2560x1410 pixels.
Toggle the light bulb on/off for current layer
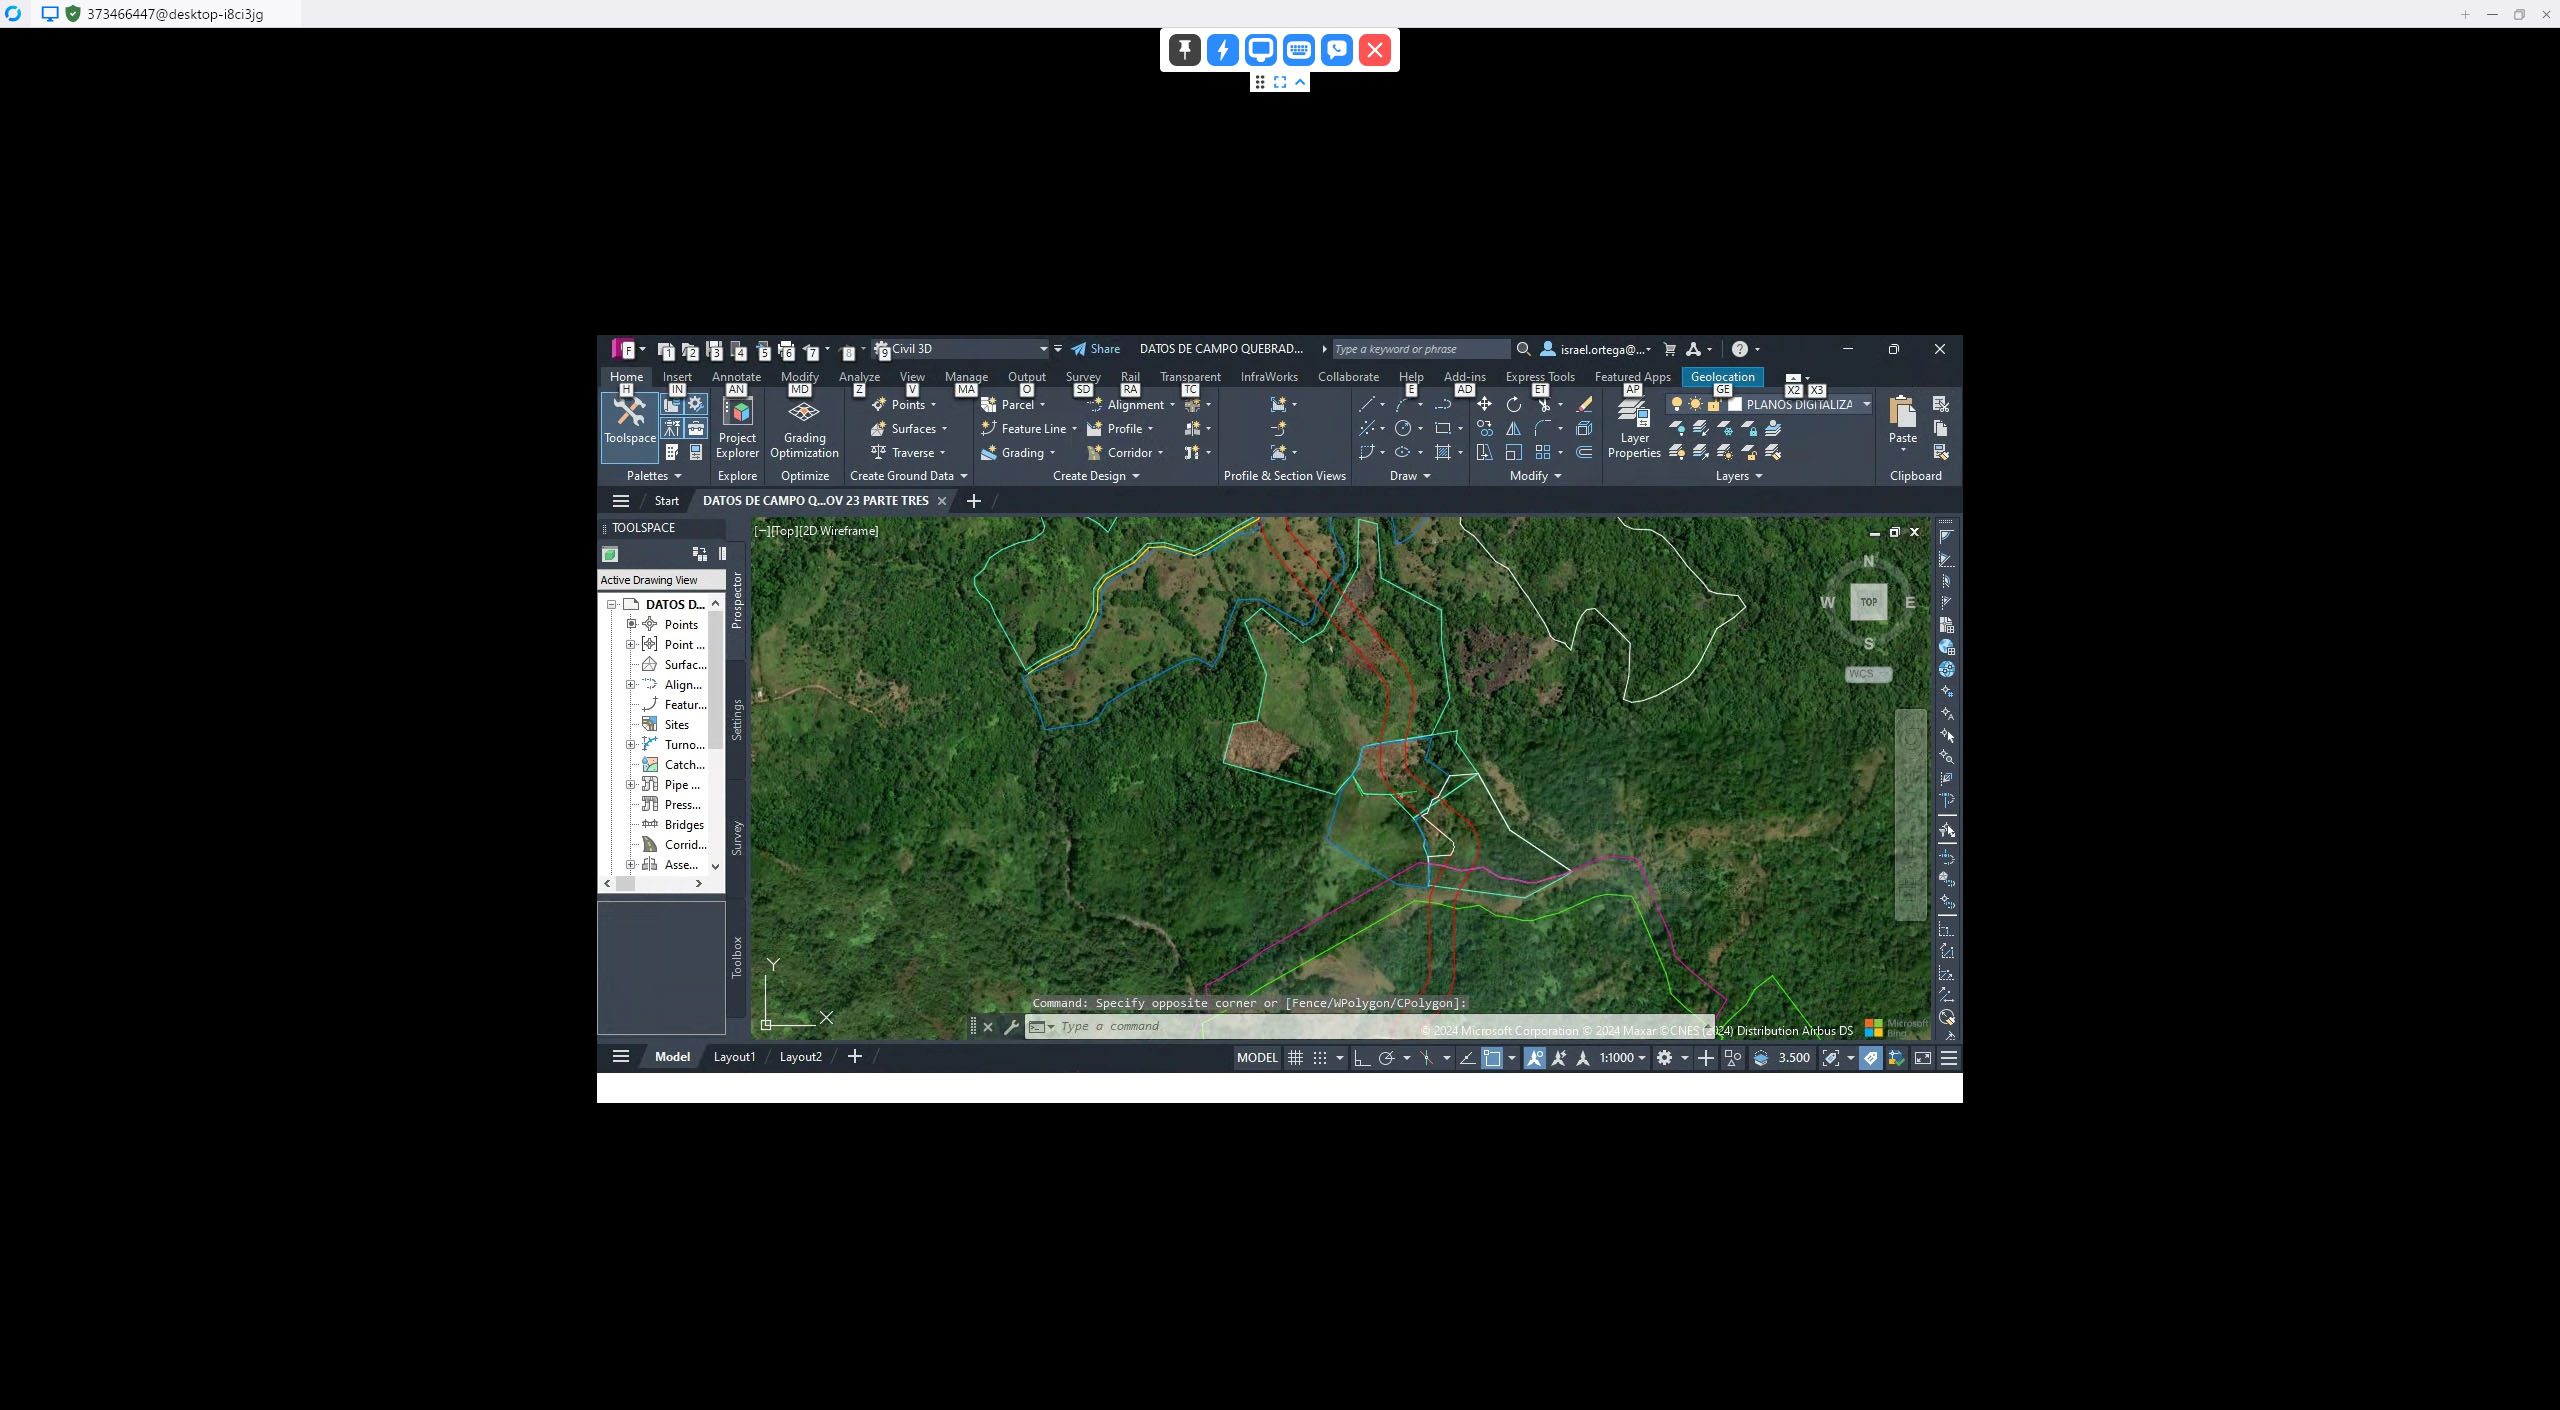[x=1677, y=404]
